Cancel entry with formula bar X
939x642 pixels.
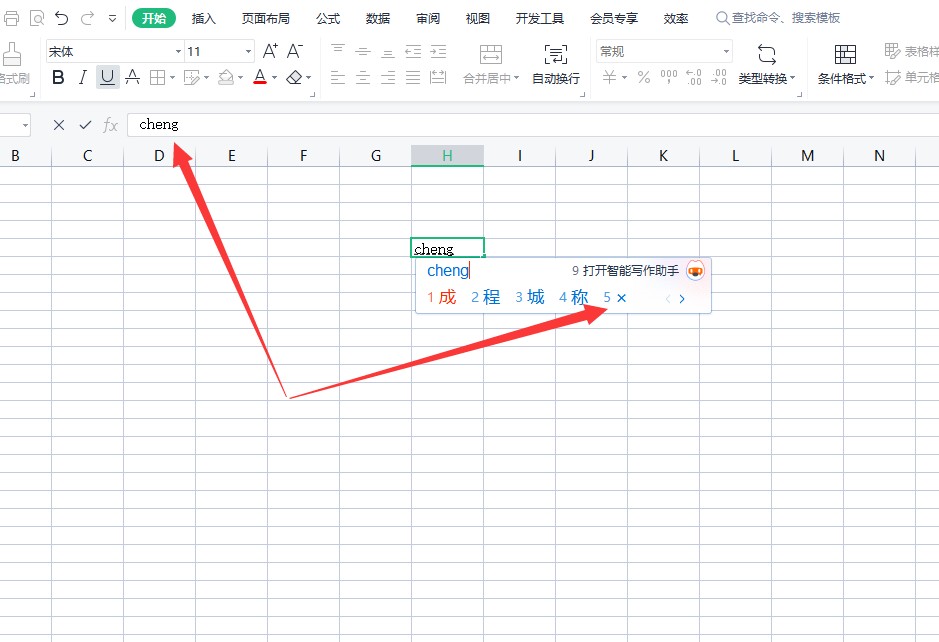click(x=59, y=125)
